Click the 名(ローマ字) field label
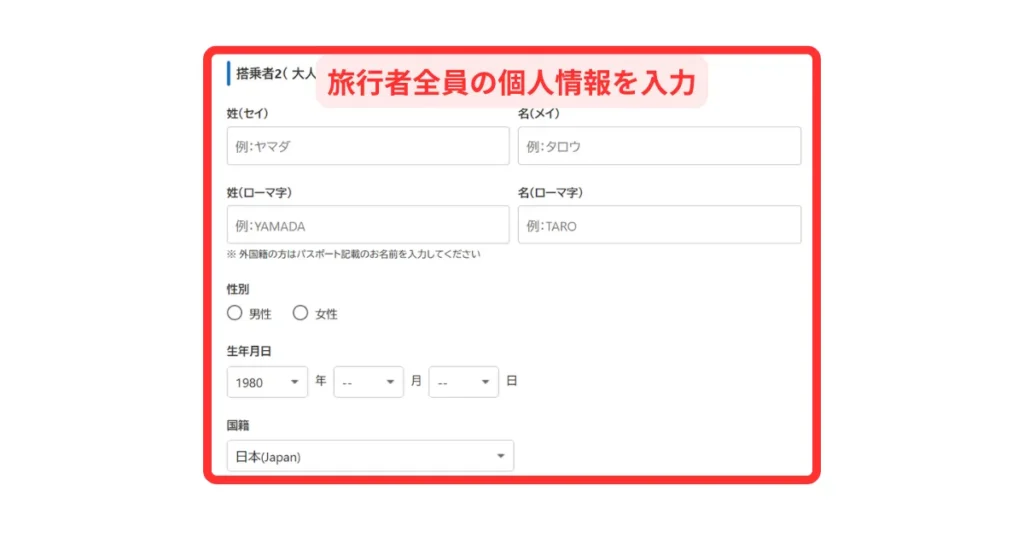This screenshot has height=538, width=1024. pos(550,192)
